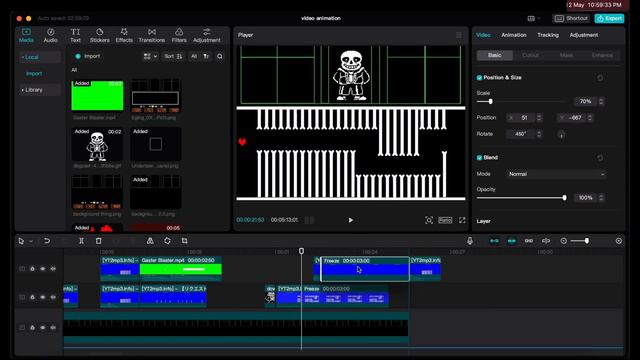The height and width of the screenshot is (360, 640).
Task: Select the Basic sub-tab
Action: [495, 55]
